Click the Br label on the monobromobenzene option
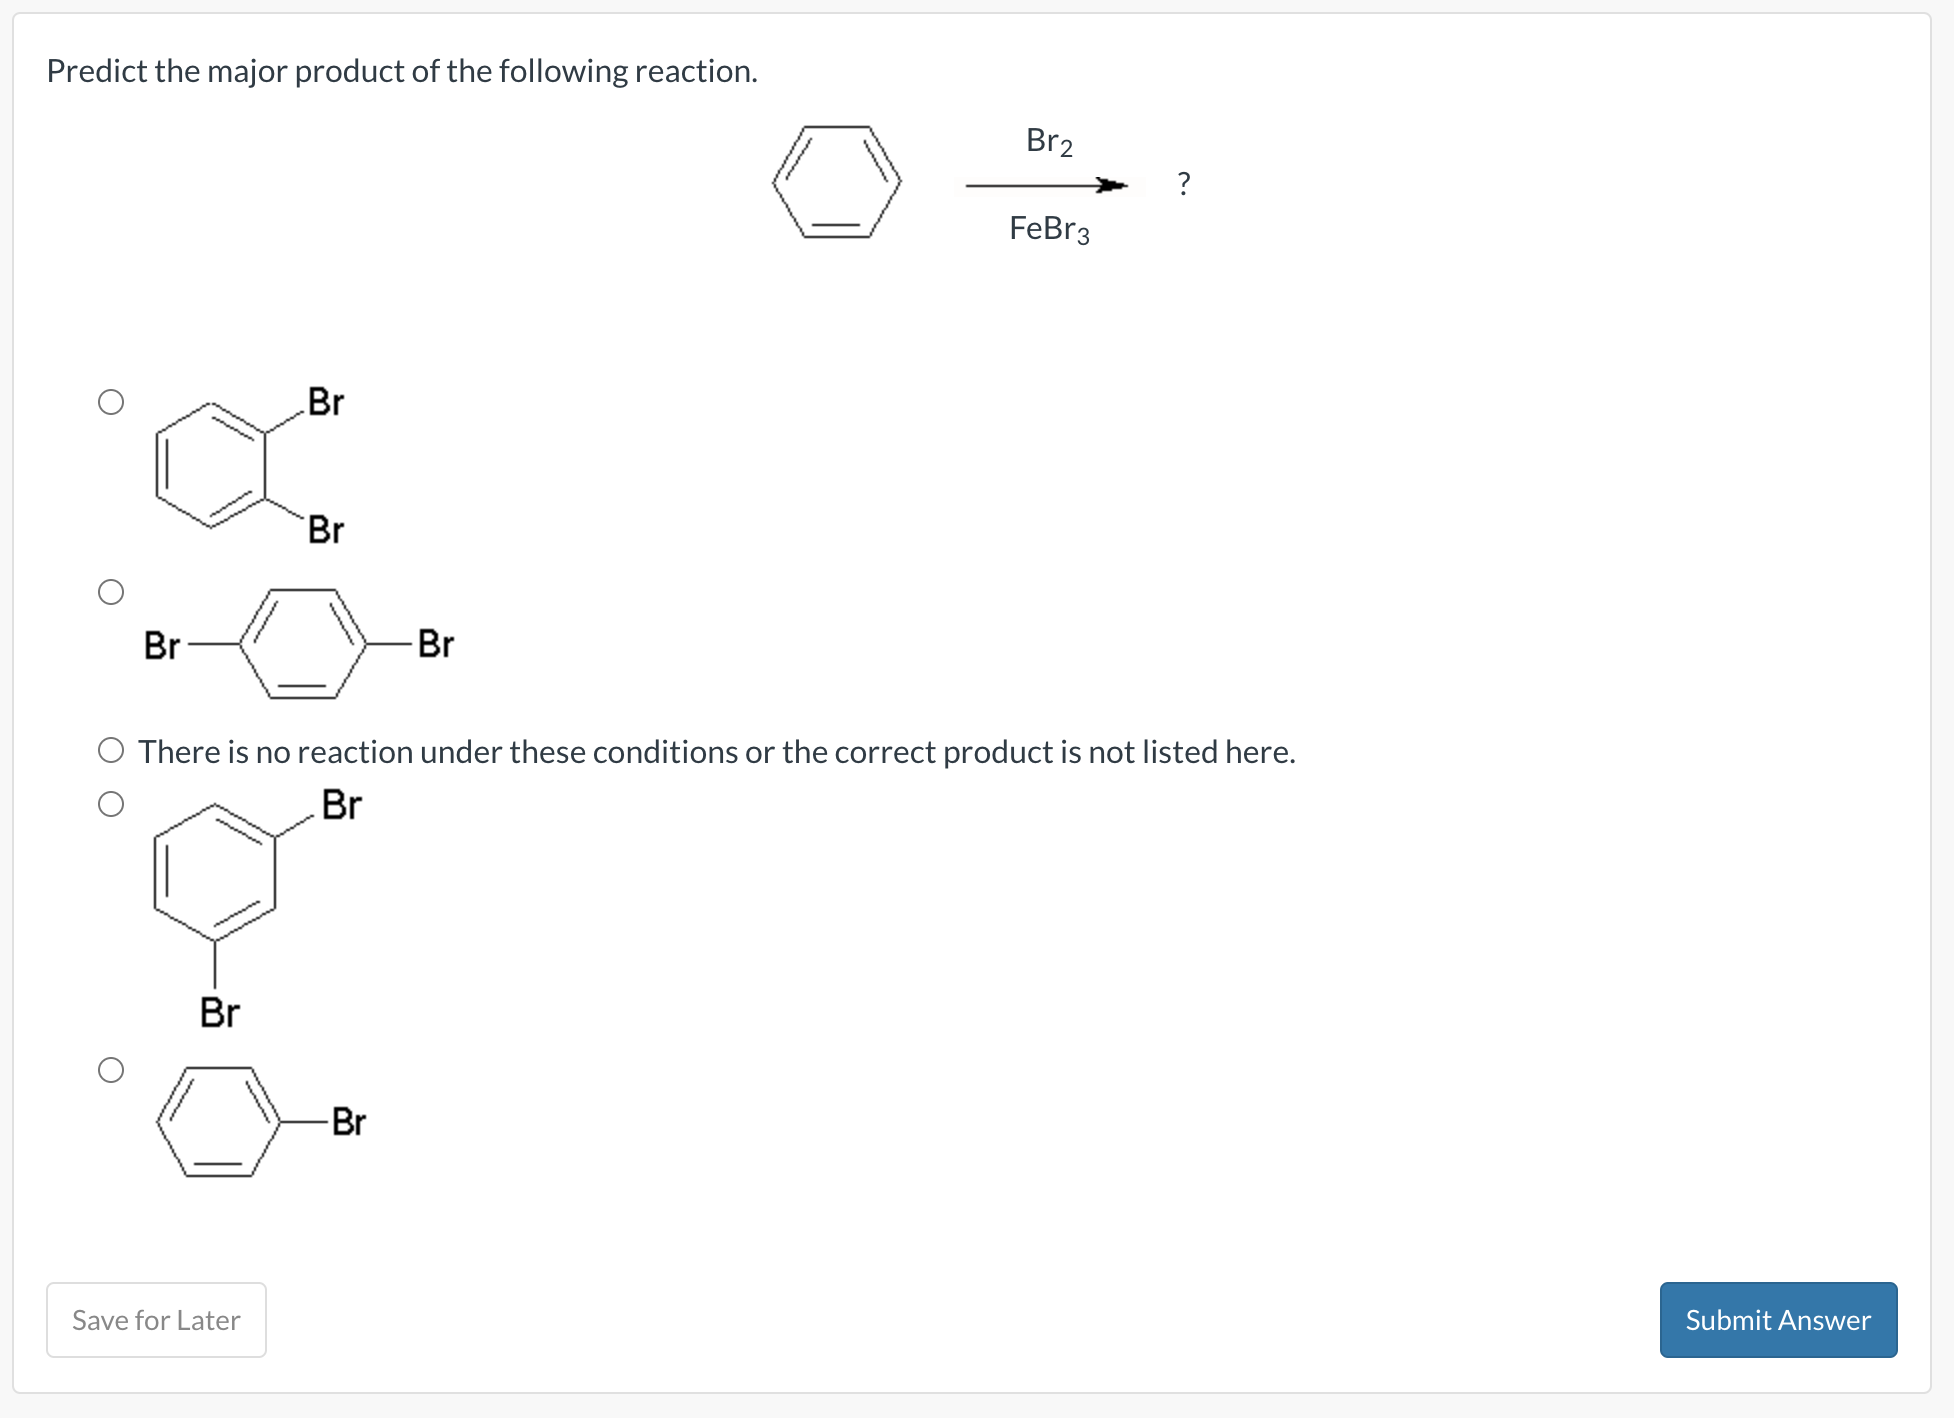The height and width of the screenshot is (1418, 1954). pos(347,1122)
